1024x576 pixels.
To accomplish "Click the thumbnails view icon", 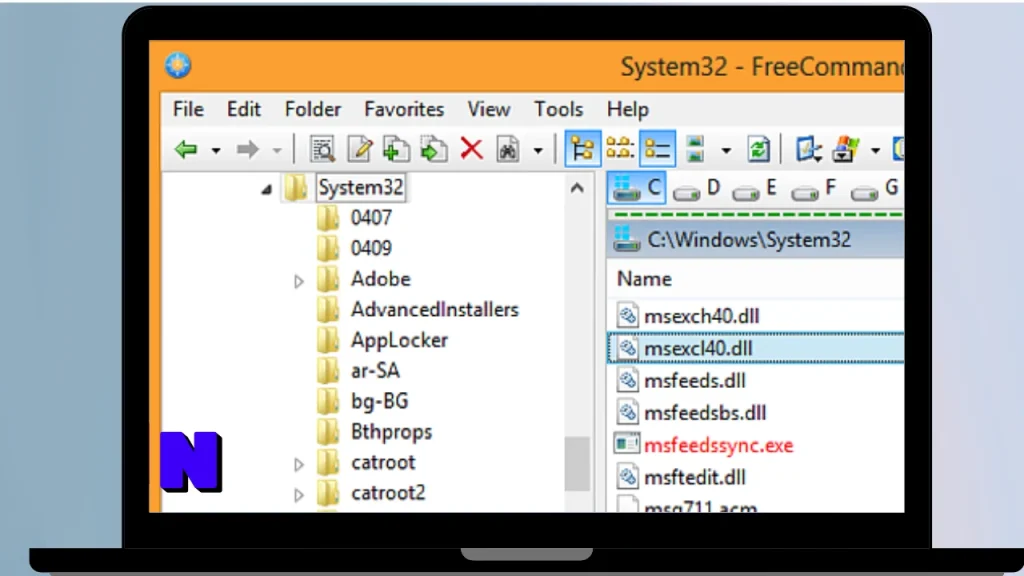I will tap(696, 150).
